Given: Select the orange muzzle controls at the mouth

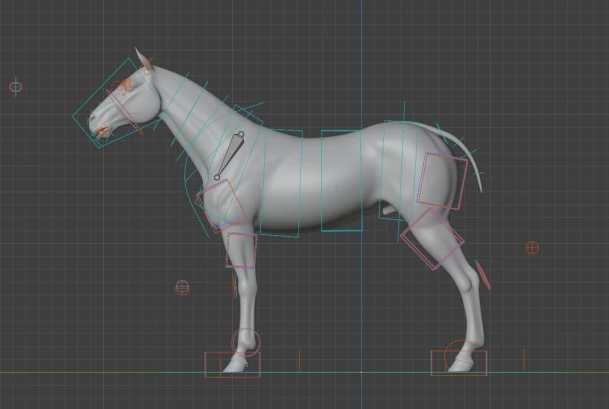Looking at the screenshot, I should 100,130.
